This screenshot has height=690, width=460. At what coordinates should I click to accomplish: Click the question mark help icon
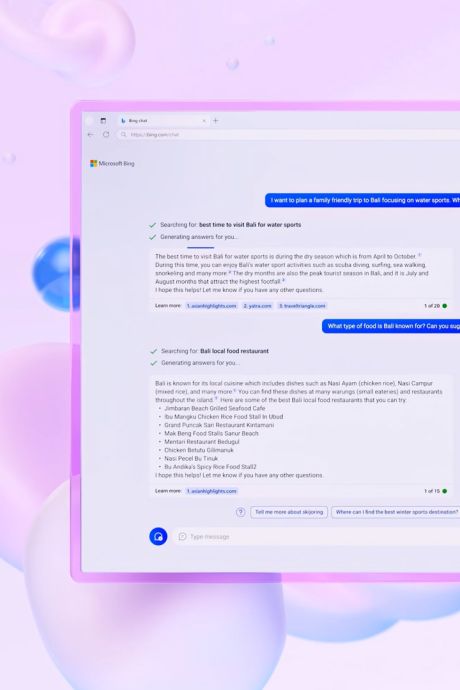[240, 512]
